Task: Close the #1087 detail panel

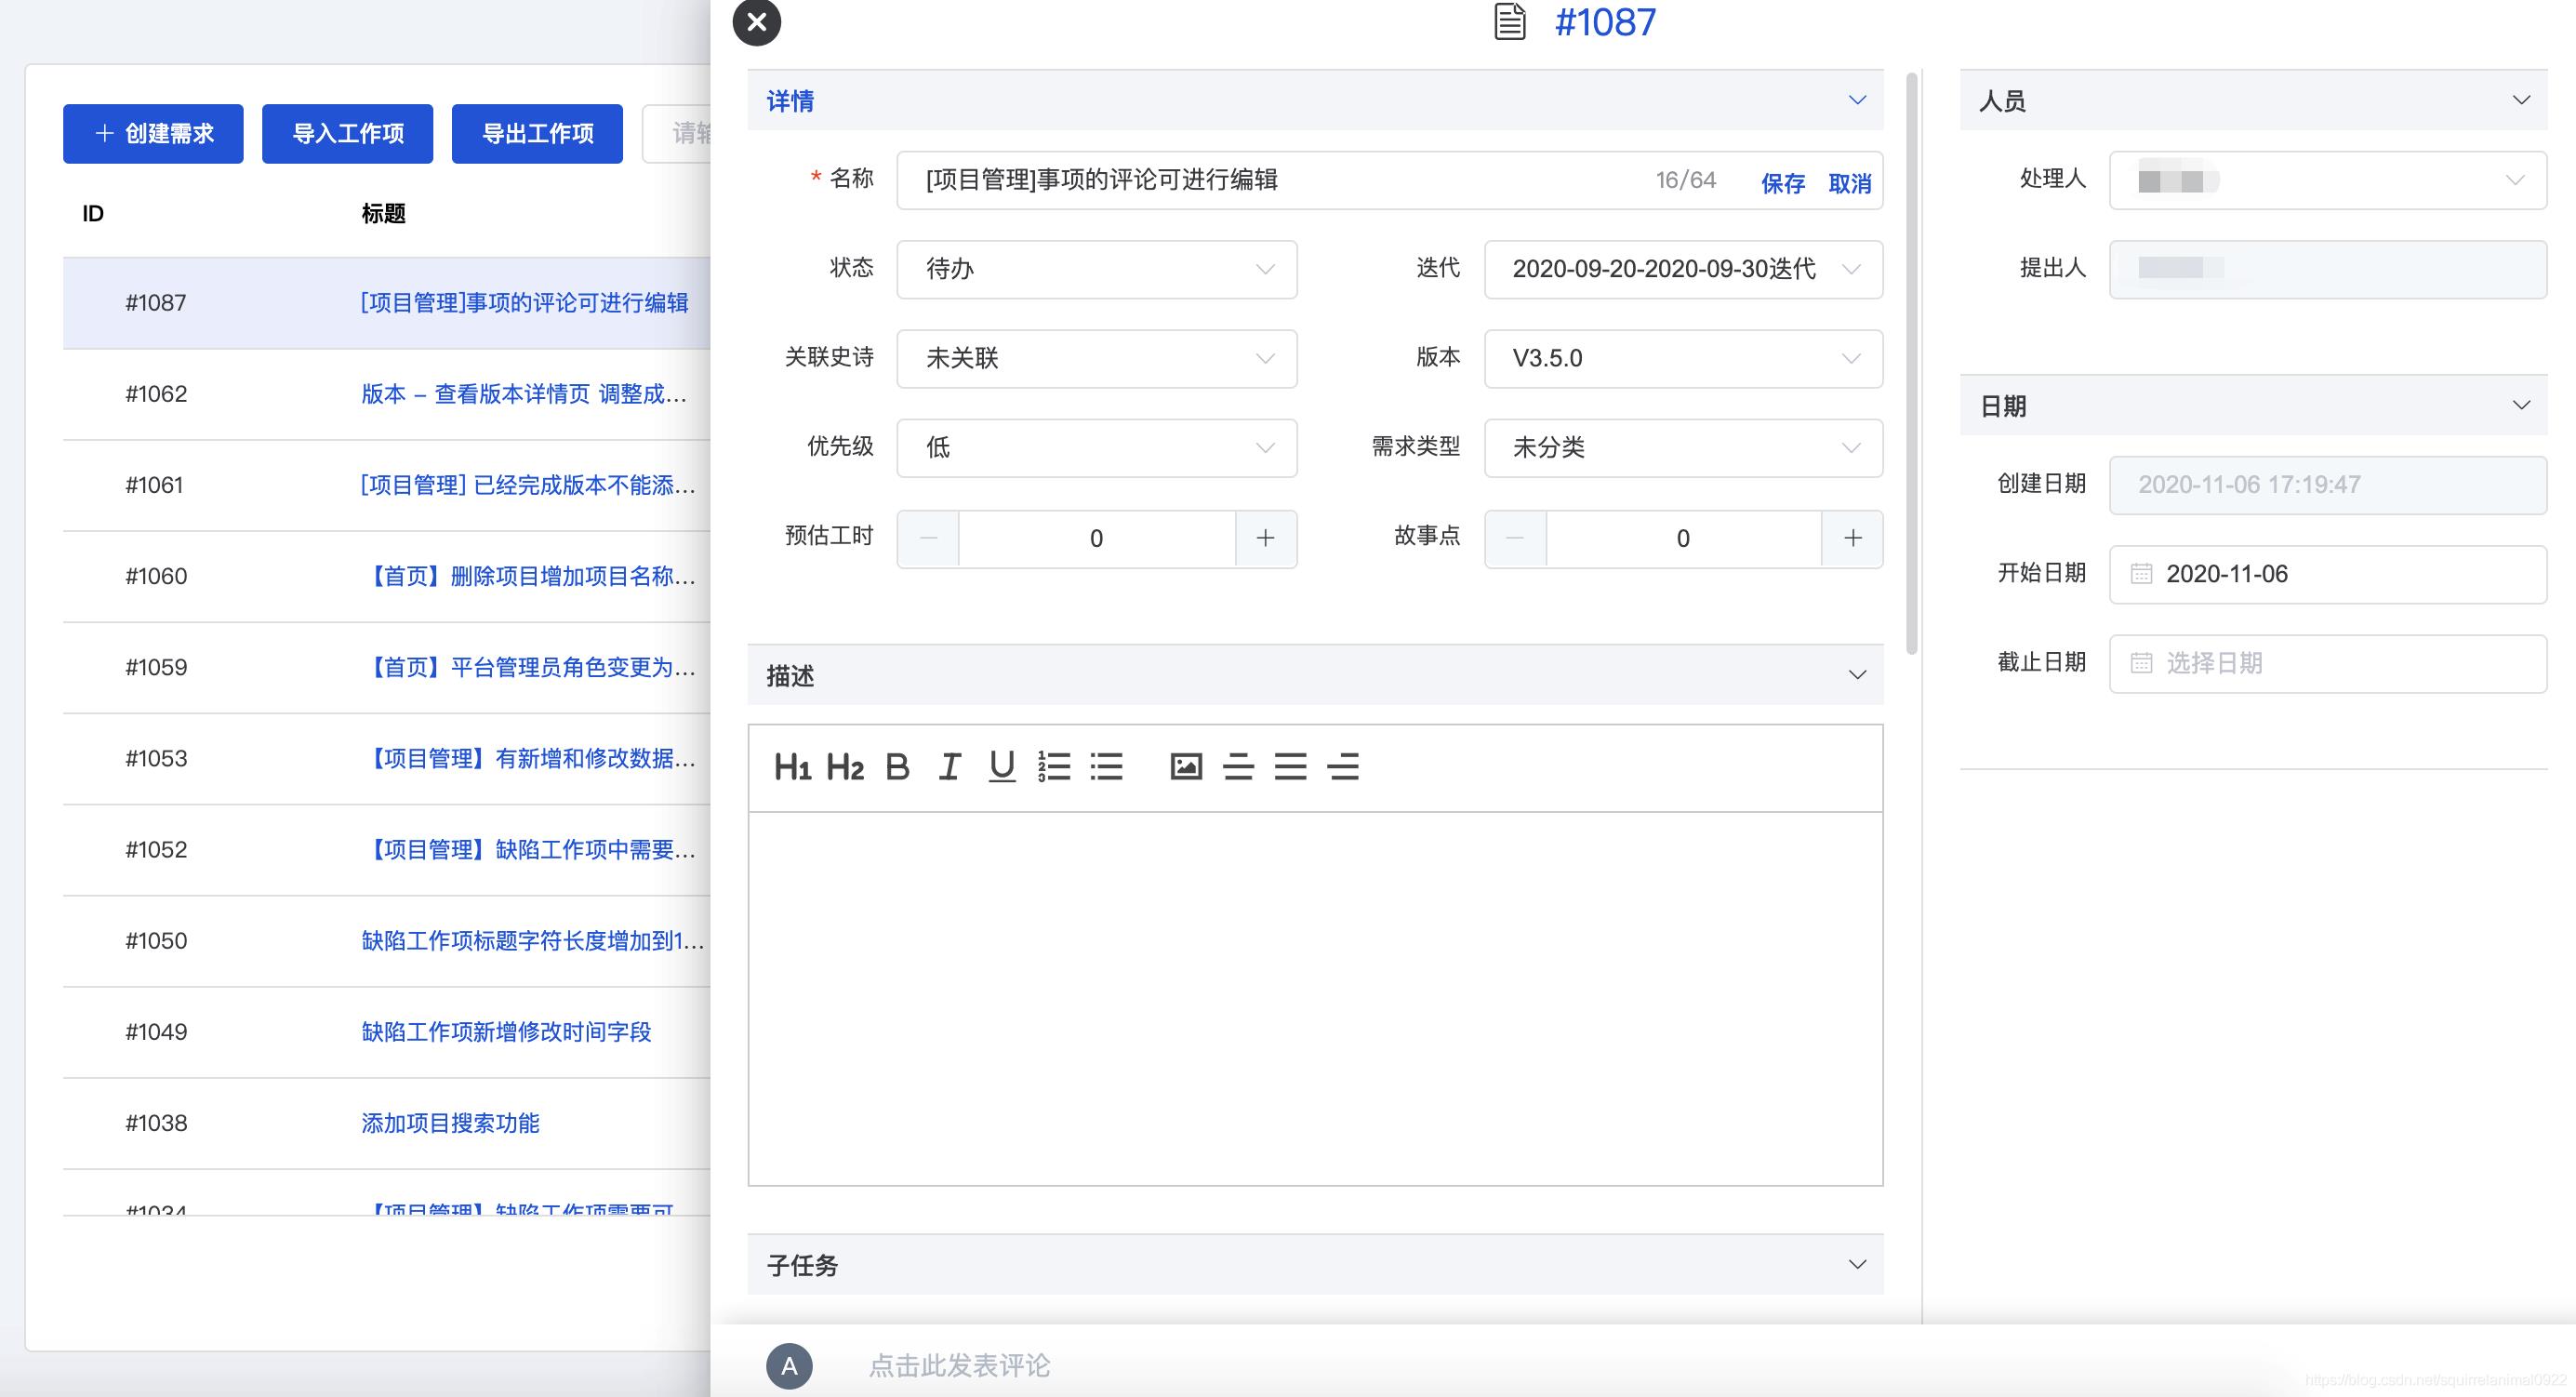Action: (757, 22)
